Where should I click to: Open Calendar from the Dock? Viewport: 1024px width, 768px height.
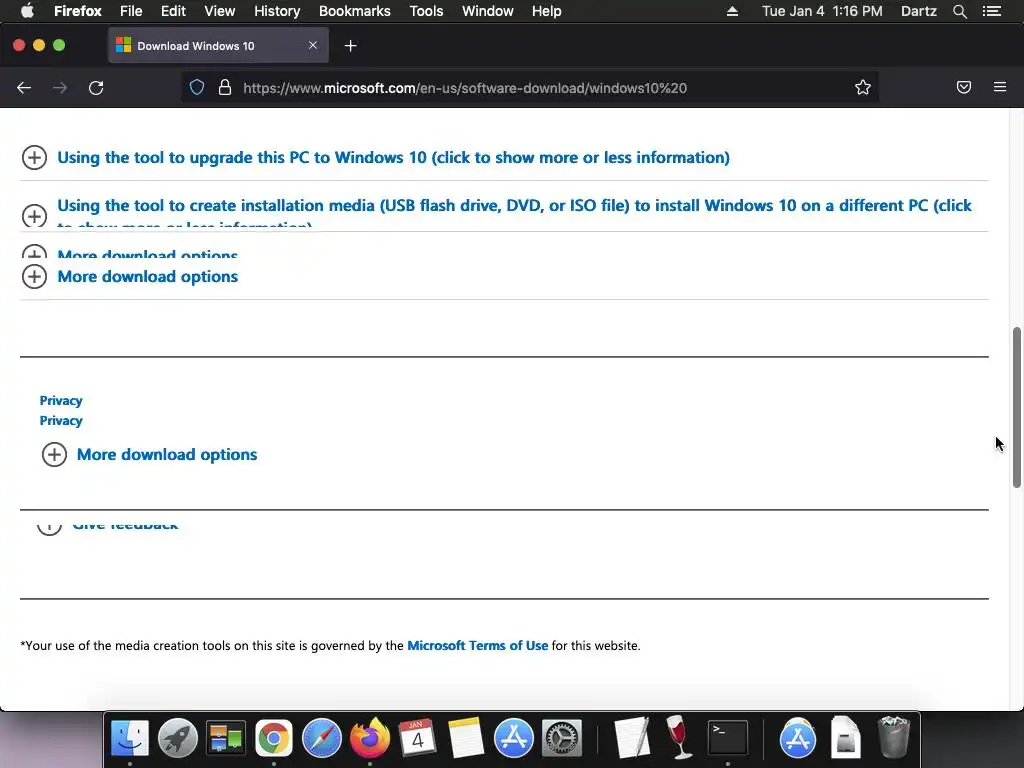coord(417,738)
